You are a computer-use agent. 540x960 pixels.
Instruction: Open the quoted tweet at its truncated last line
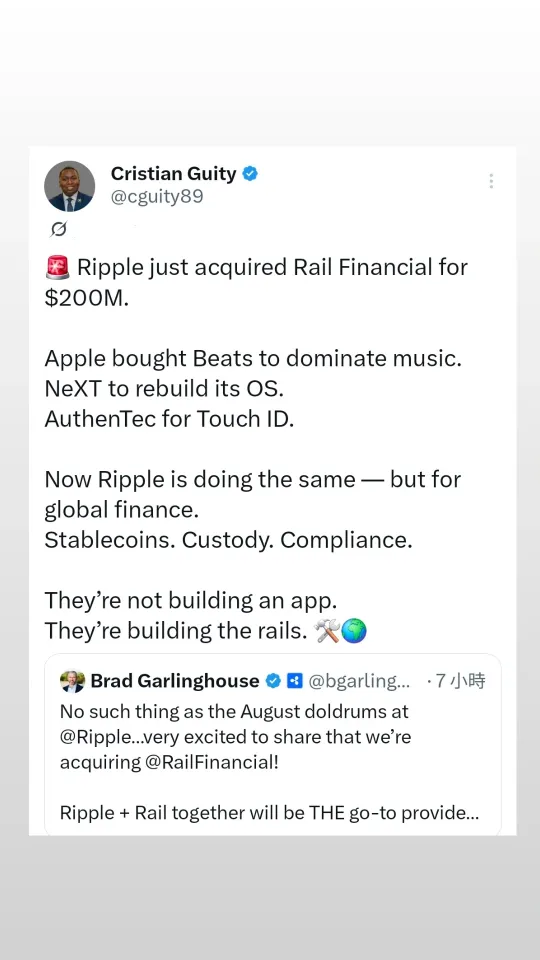(269, 813)
